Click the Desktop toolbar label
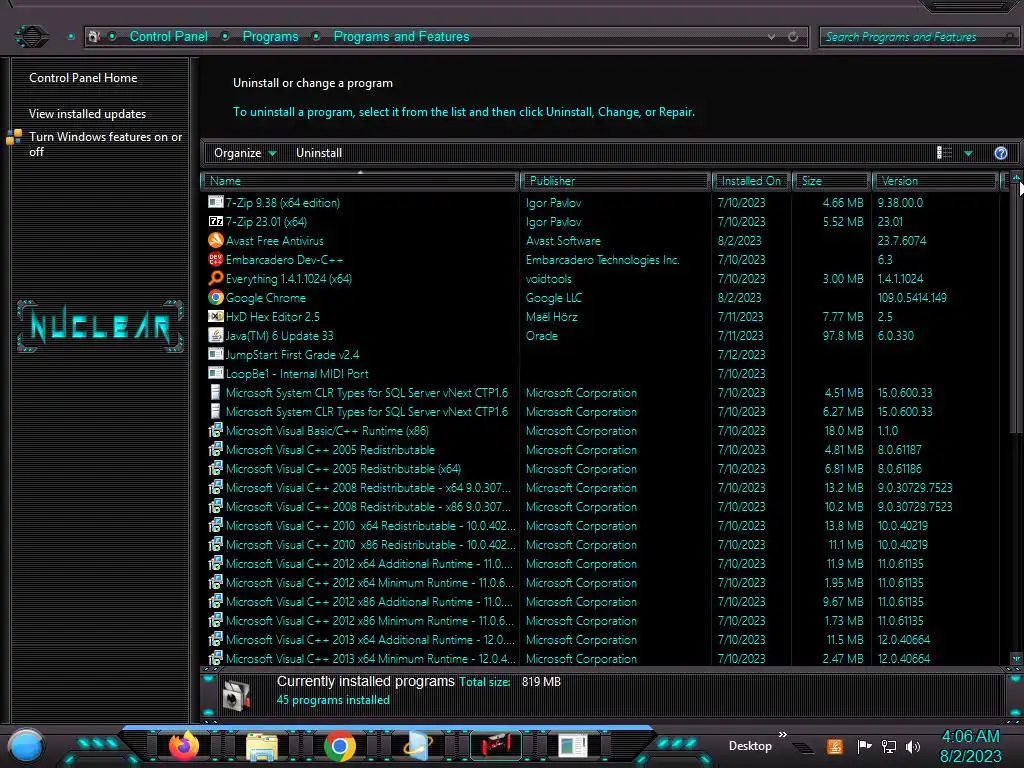Image resolution: width=1024 pixels, height=768 pixels. pyautogui.click(x=750, y=746)
